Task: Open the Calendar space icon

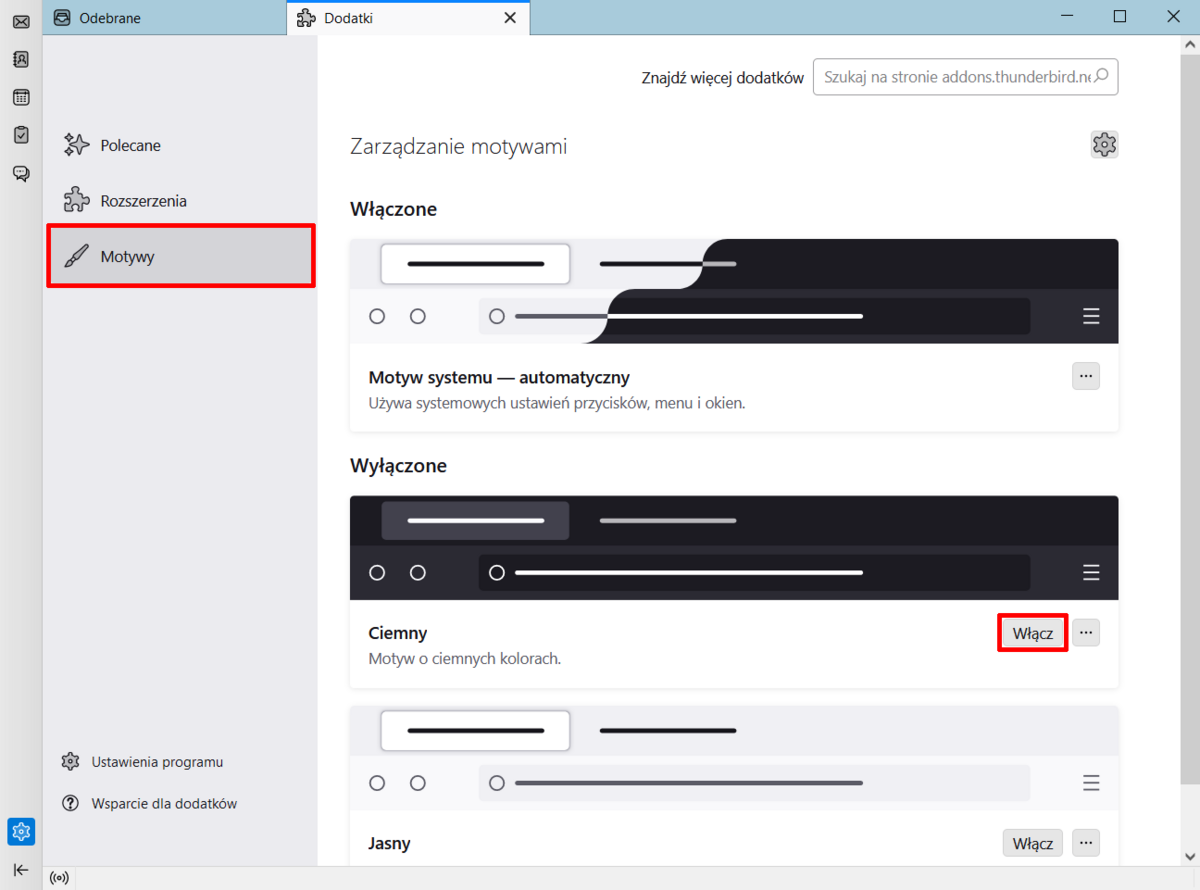Action: [x=21, y=97]
